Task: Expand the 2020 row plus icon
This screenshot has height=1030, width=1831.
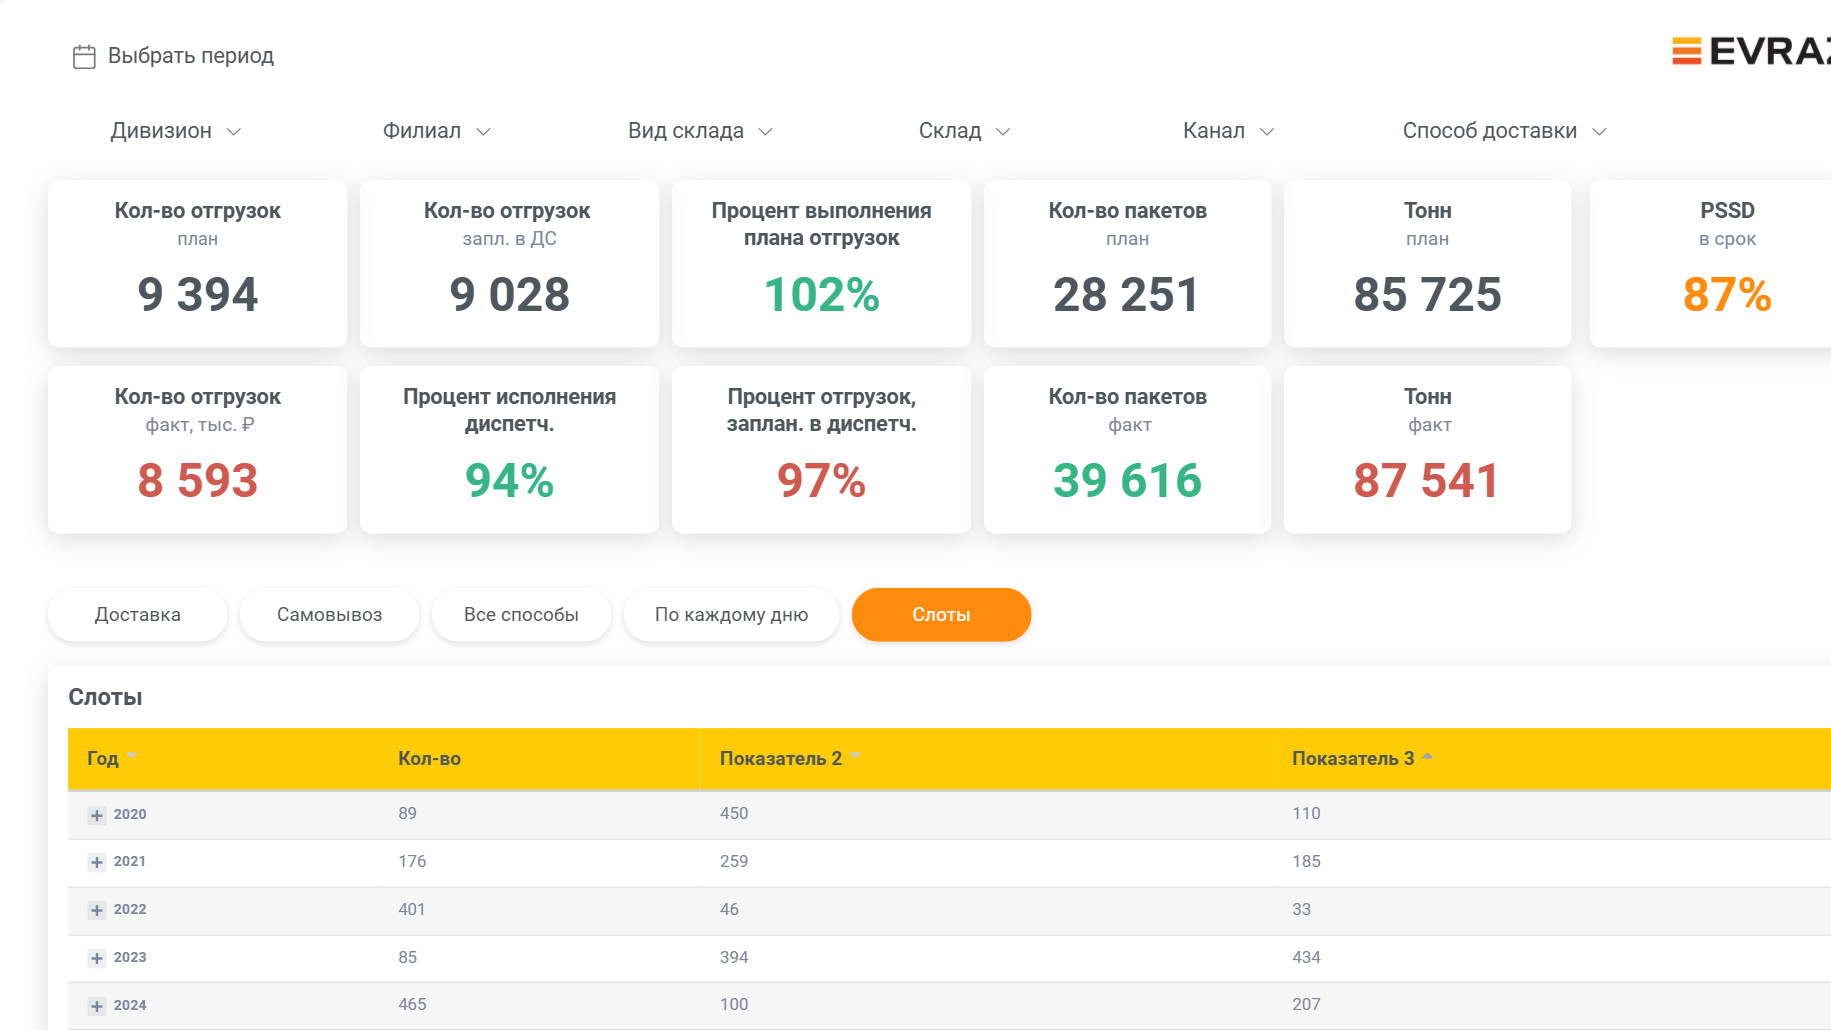Action: [x=97, y=815]
